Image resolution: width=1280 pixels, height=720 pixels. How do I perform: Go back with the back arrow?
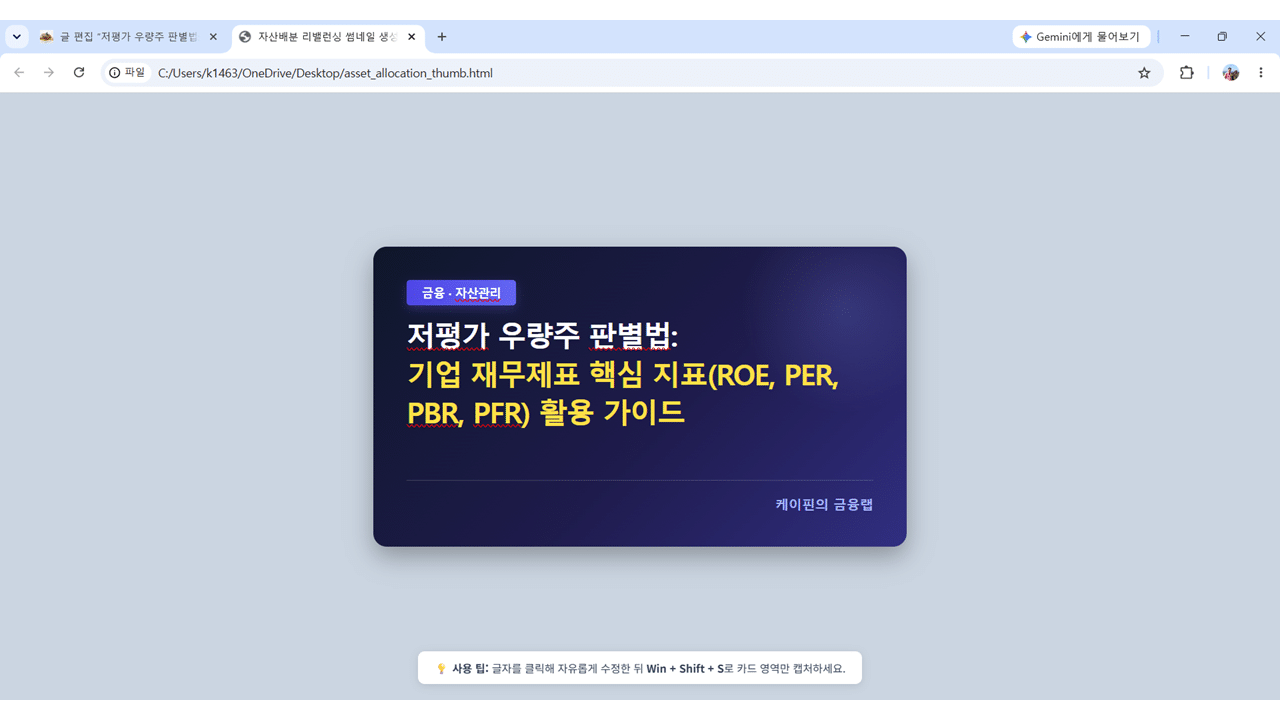(x=19, y=73)
